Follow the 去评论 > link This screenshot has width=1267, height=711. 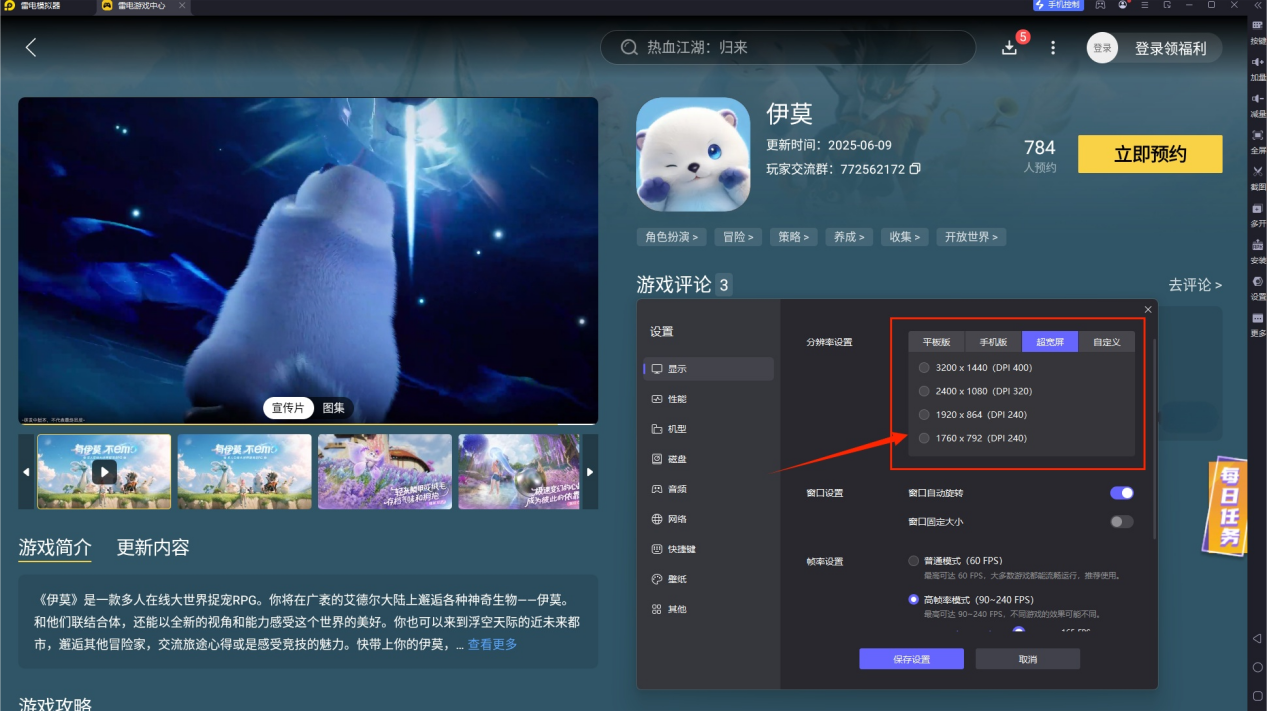(x=1195, y=285)
